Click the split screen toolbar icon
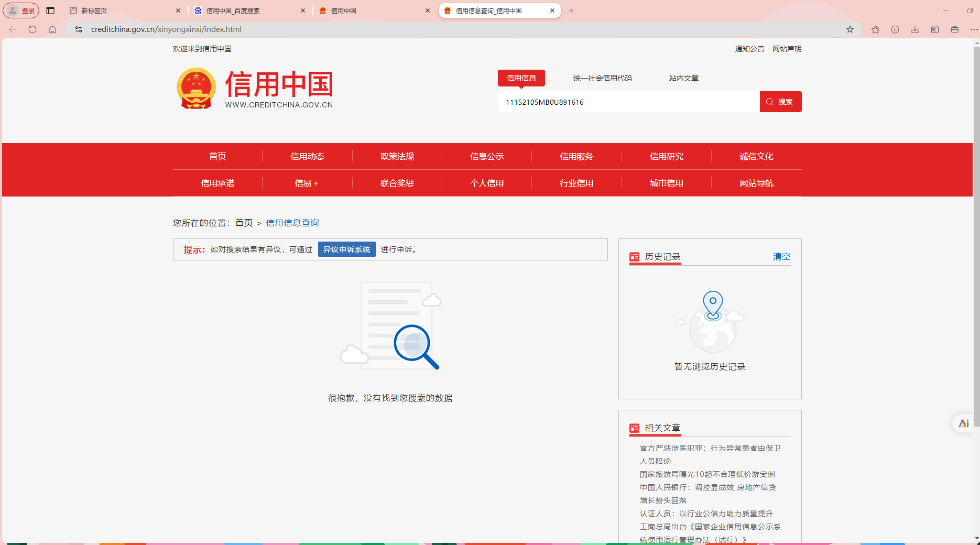 pyautogui.click(x=935, y=29)
